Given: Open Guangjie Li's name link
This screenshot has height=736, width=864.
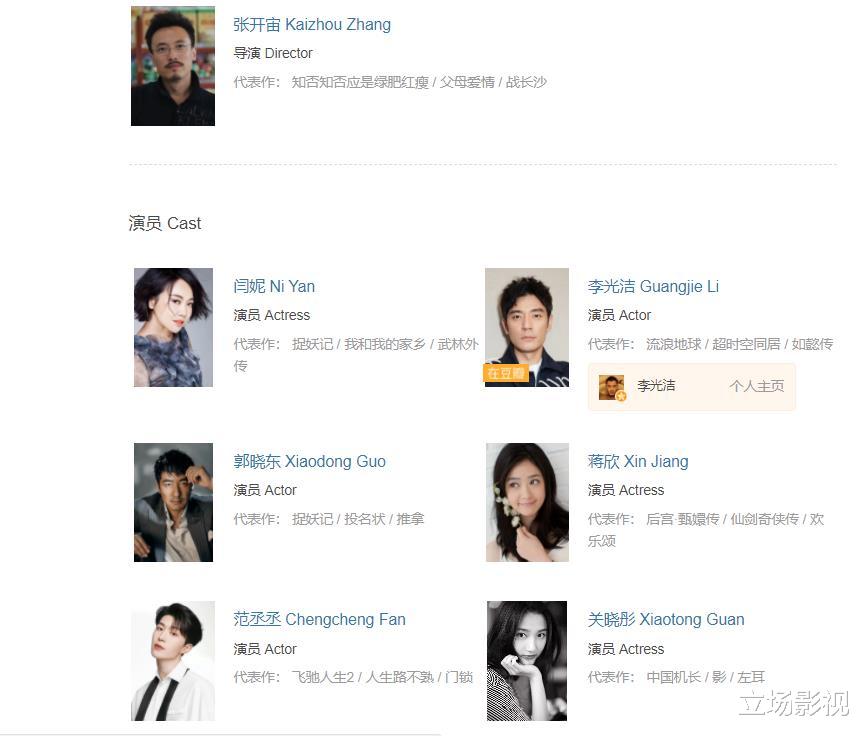Looking at the screenshot, I should 653,286.
